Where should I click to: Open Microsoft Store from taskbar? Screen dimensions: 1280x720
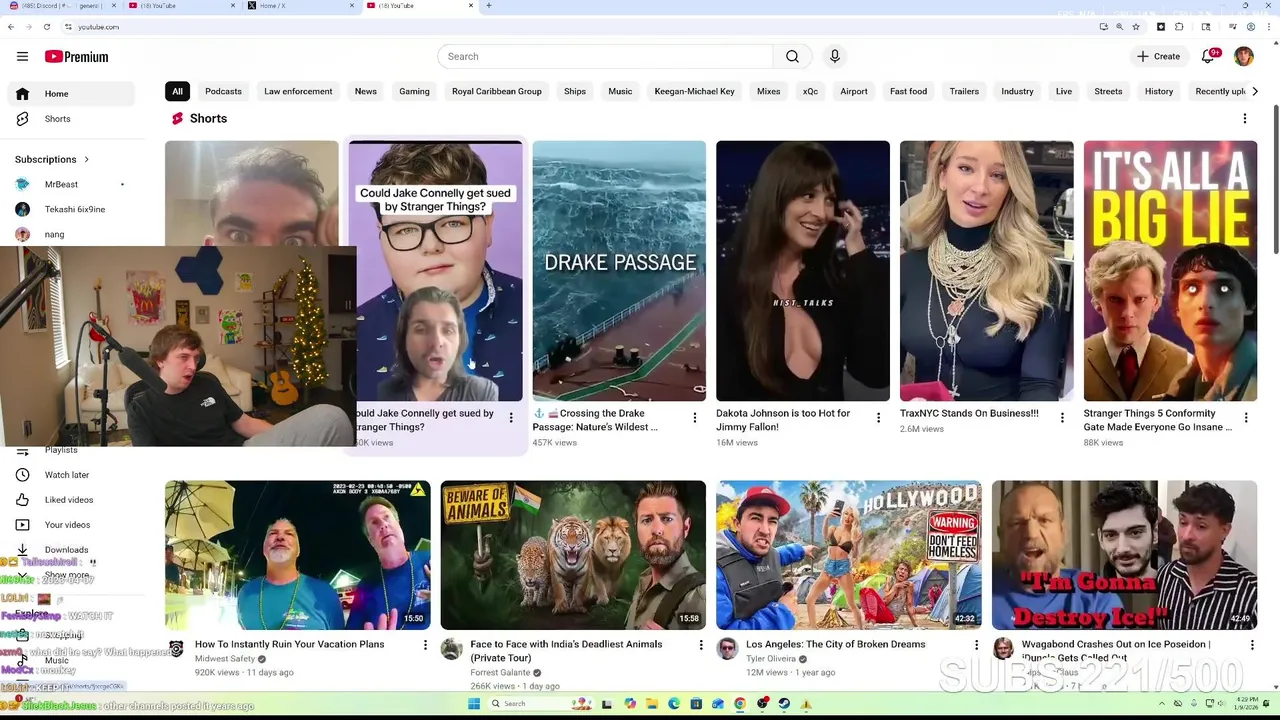pyautogui.click(x=696, y=704)
